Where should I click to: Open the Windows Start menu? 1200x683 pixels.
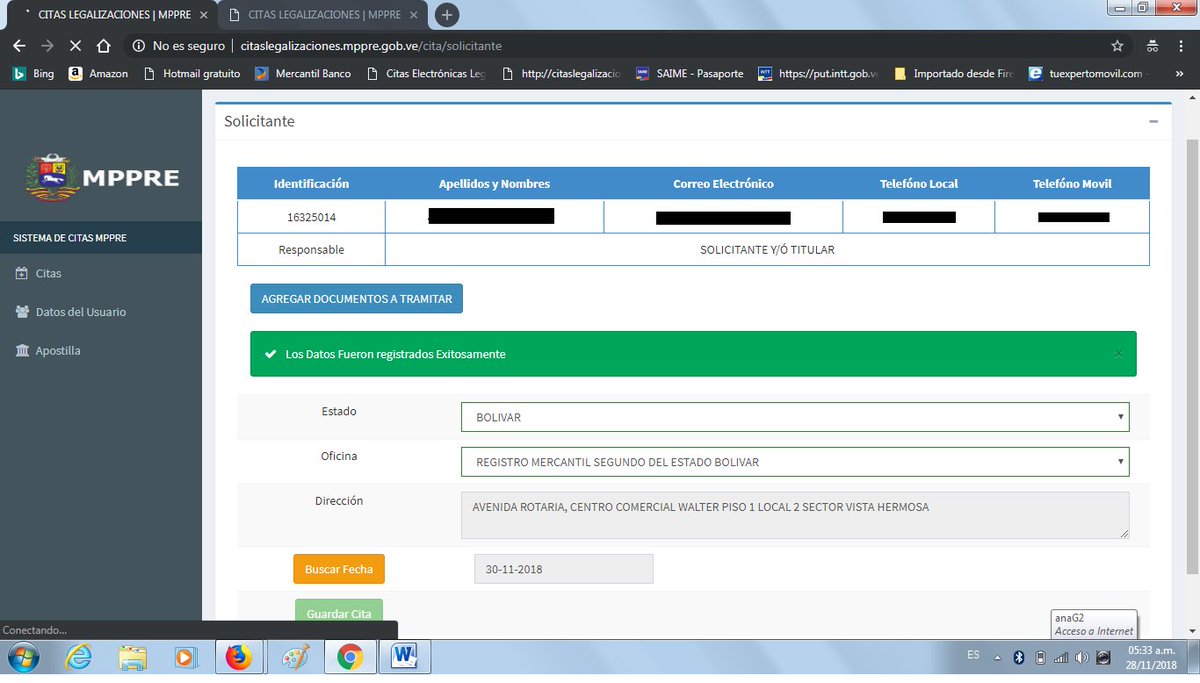click(x=22, y=657)
